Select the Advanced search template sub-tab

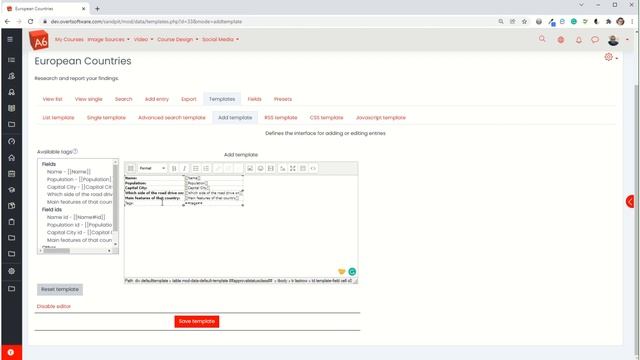(172, 118)
